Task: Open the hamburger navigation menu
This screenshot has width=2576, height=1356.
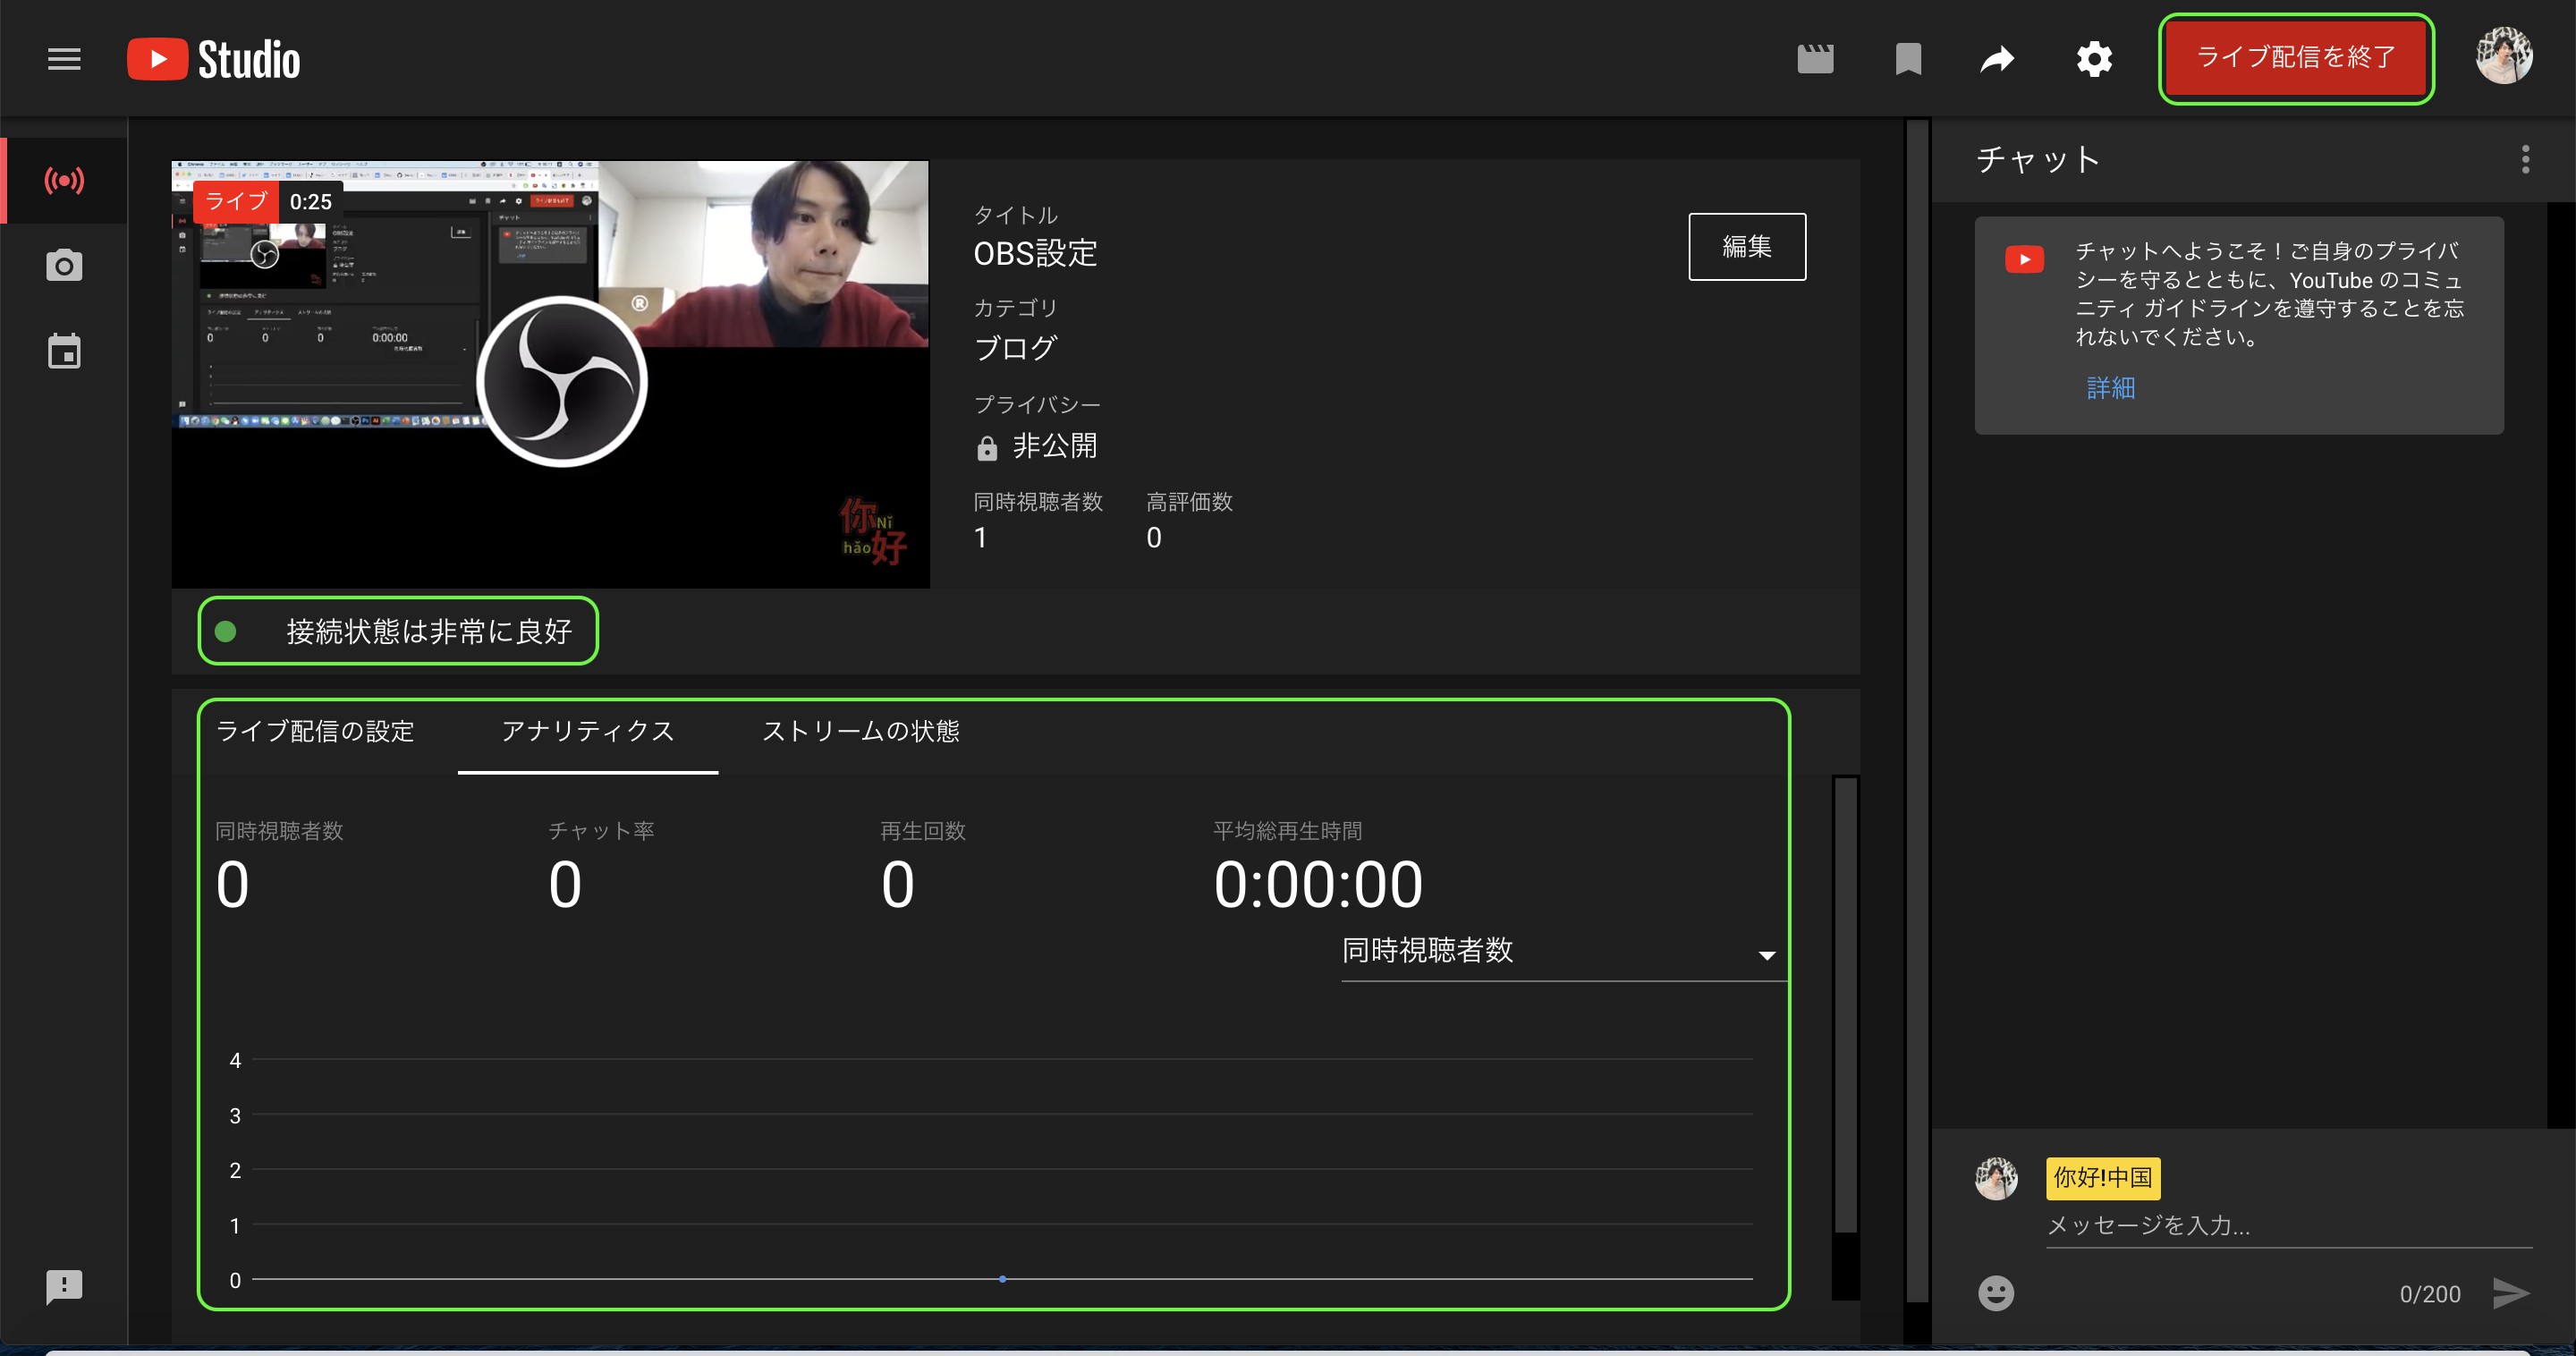Action: (64, 59)
